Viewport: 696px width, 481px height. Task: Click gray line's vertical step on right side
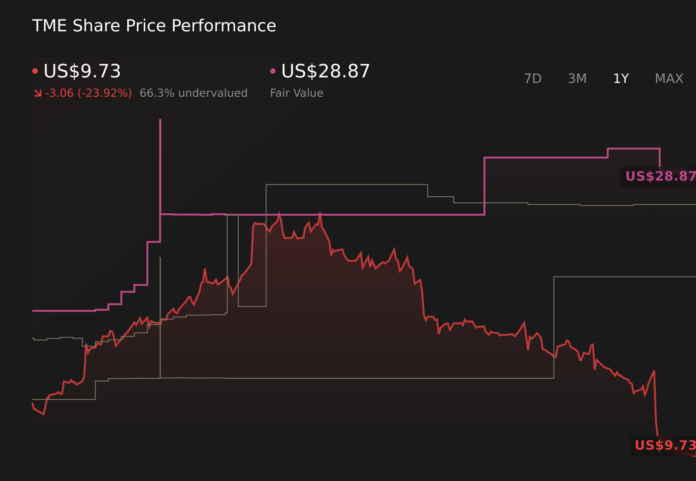coord(554,325)
